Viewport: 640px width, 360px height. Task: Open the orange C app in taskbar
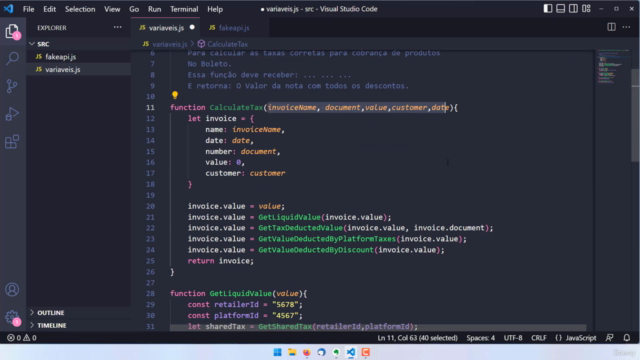tap(365, 352)
